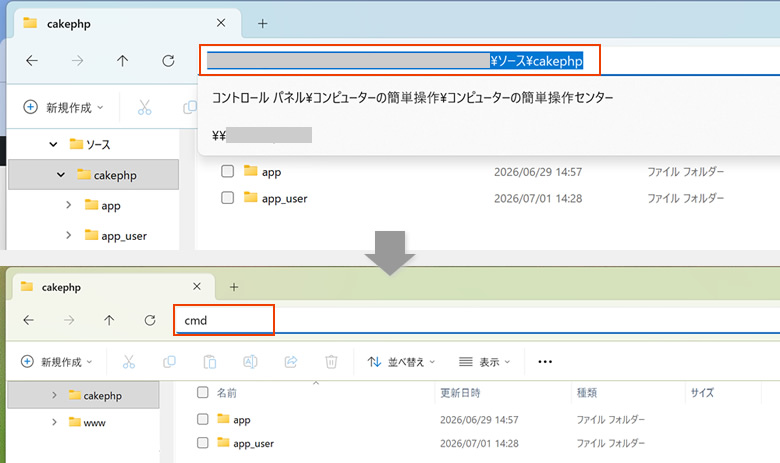Sort by サイズ column header

click(x=702, y=393)
